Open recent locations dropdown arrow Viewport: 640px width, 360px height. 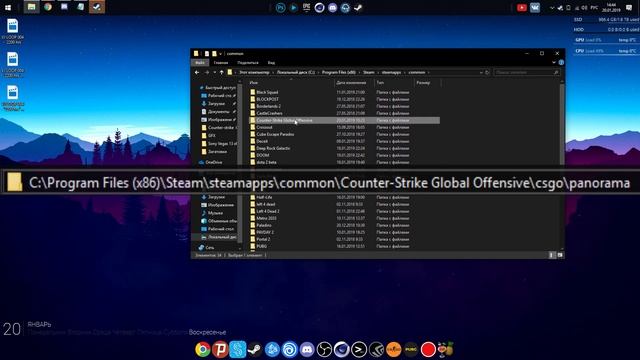pyautogui.click(x=215, y=72)
